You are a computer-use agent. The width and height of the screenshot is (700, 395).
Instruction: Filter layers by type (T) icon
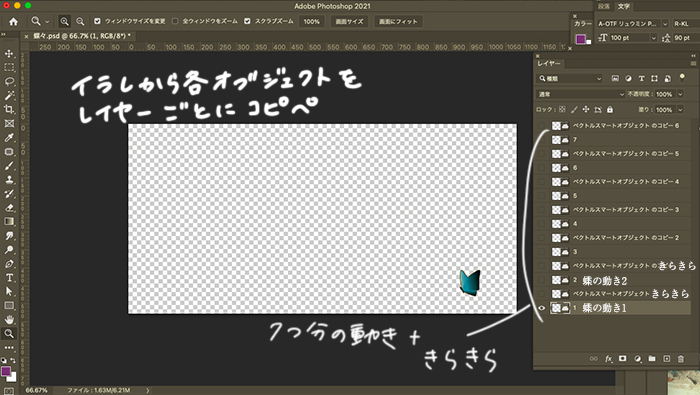tap(642, 79)
